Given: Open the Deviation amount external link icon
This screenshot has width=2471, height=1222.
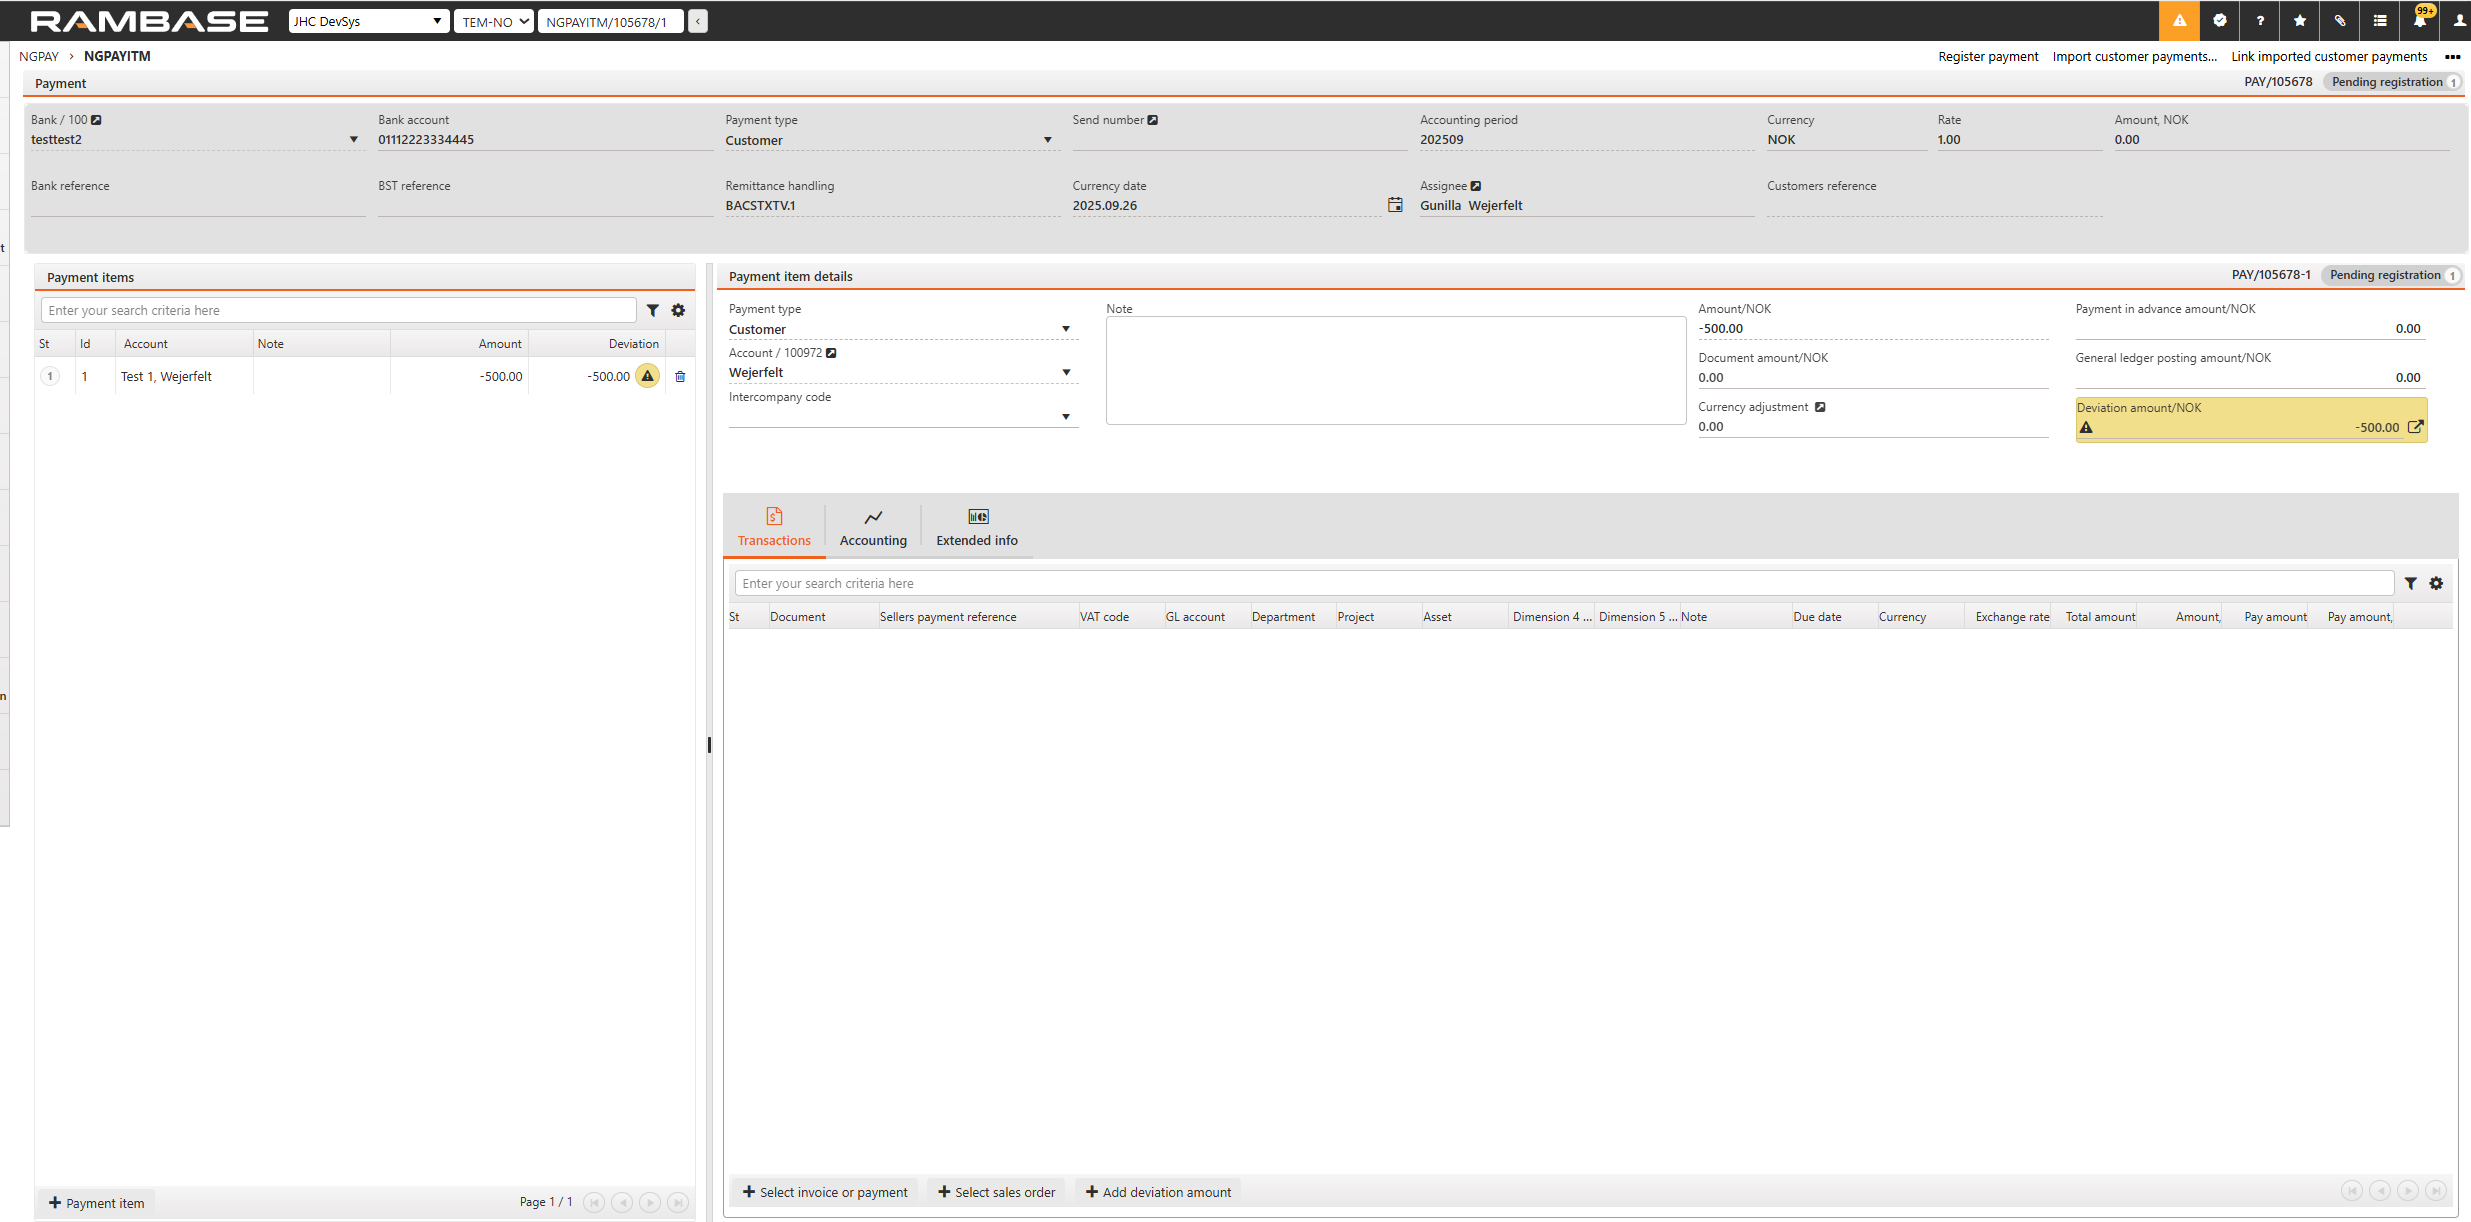Looking at the screenshot, I should pos(2415,427).
